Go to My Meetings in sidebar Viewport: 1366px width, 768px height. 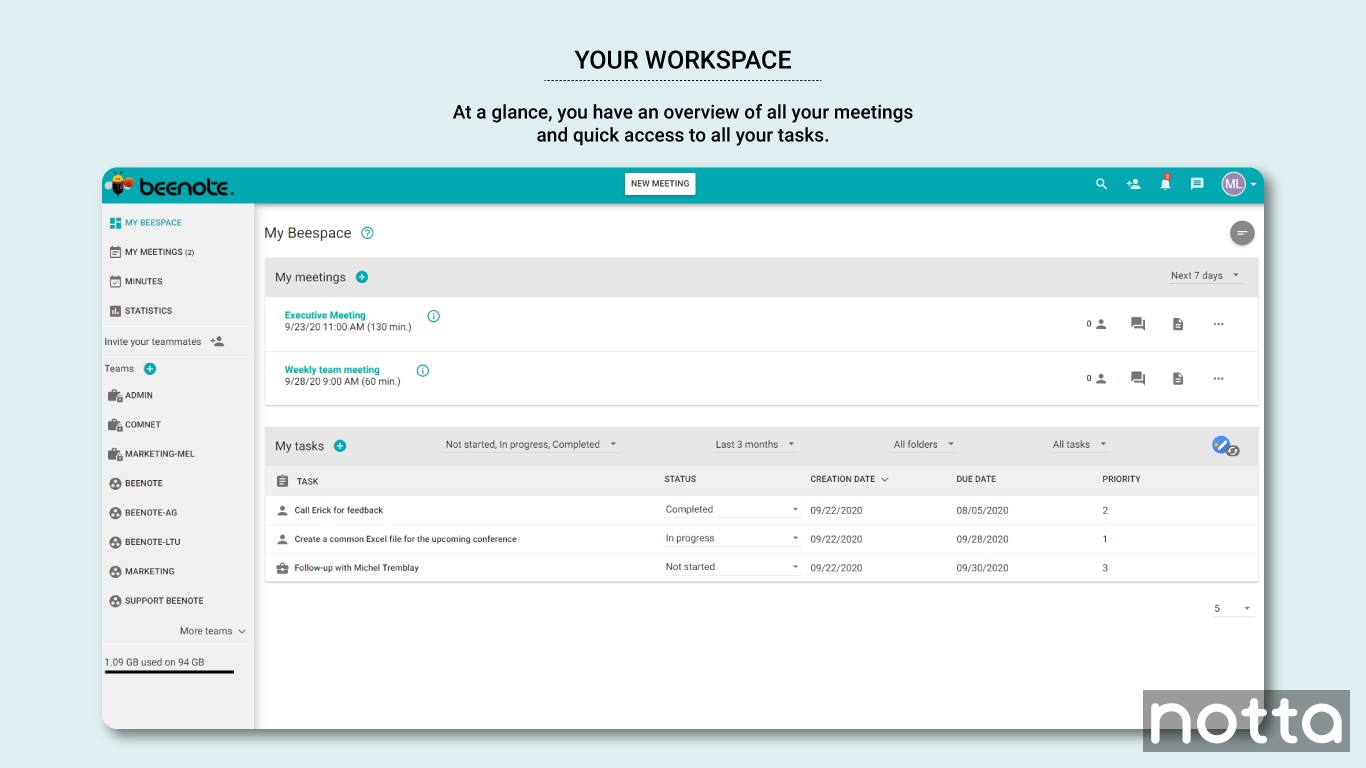pyautogui.click(x=153, y=252)
